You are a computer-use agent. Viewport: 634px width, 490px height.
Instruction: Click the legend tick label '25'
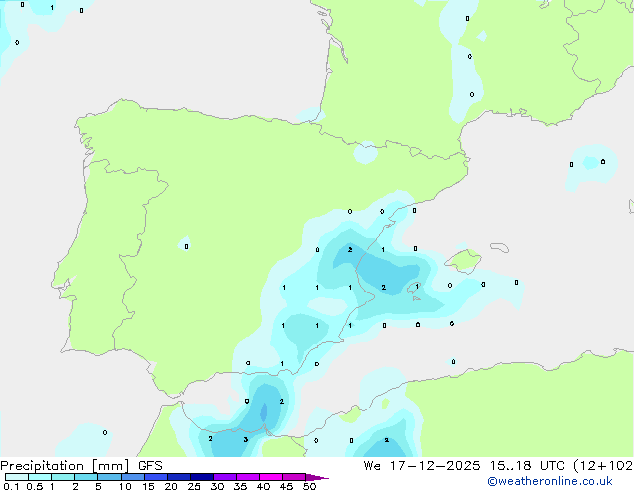point(194,486)
